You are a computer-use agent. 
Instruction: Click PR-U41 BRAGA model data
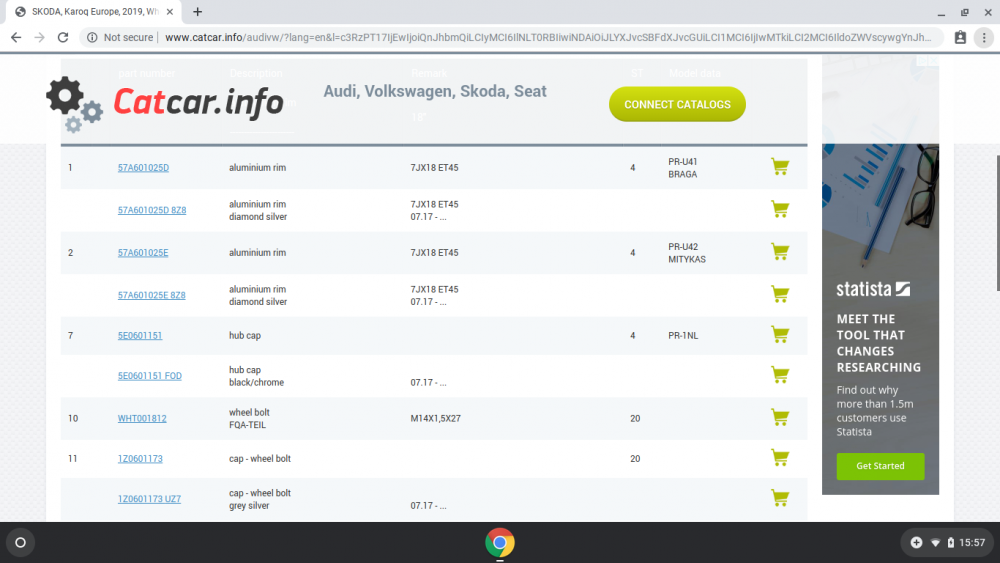[683, 168]
